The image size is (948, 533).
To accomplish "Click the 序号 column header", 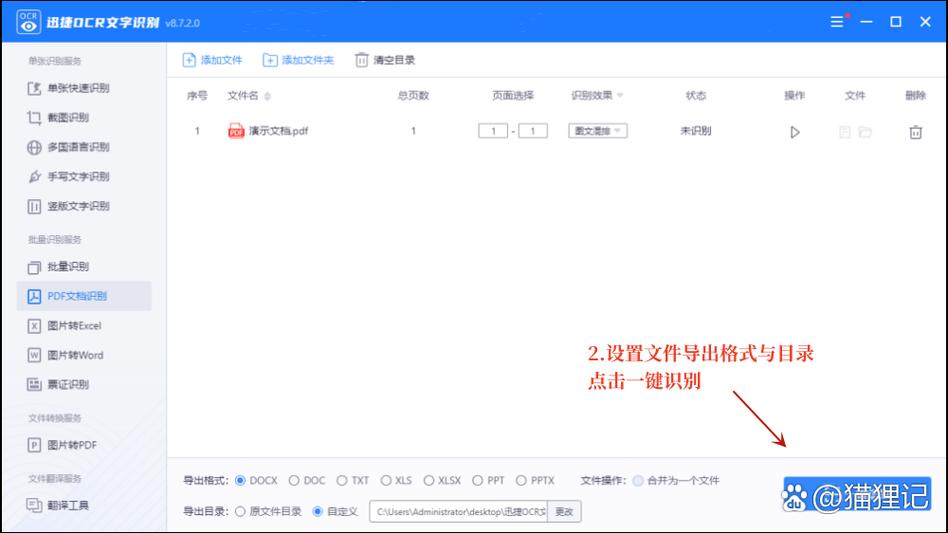I will [x=197, y=95].
